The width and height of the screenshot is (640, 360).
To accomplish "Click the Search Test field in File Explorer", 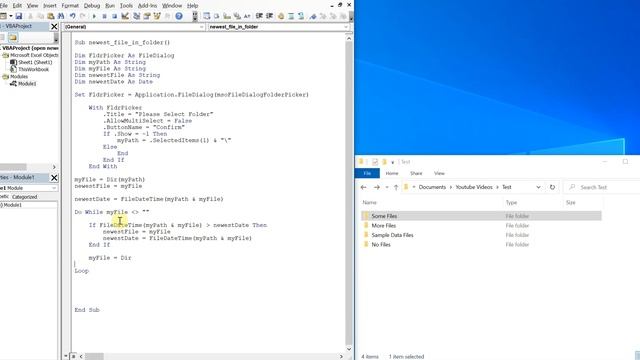I will tap(602, 187).
